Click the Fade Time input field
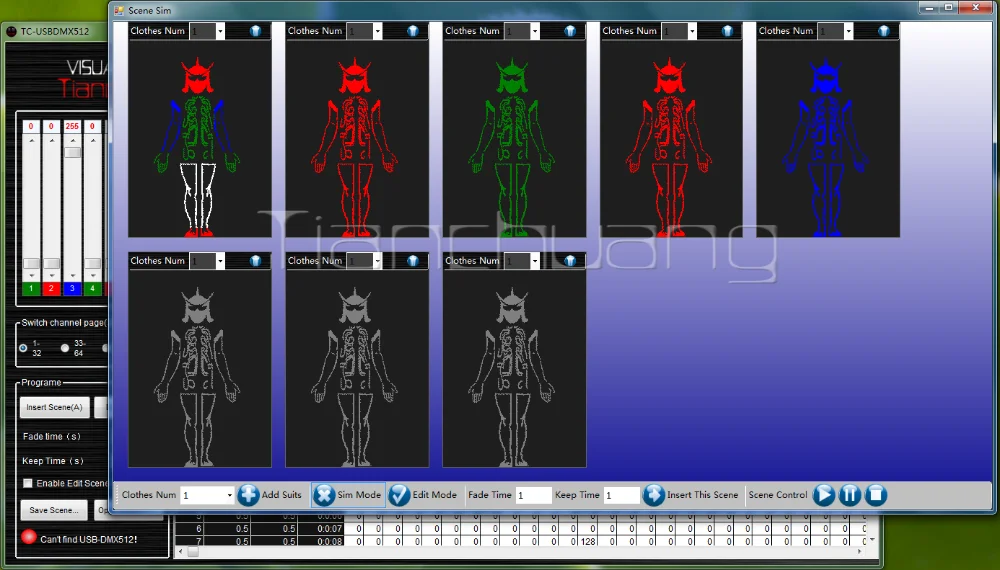Viewport: 1000px width, 570px height. coord(534,495)
